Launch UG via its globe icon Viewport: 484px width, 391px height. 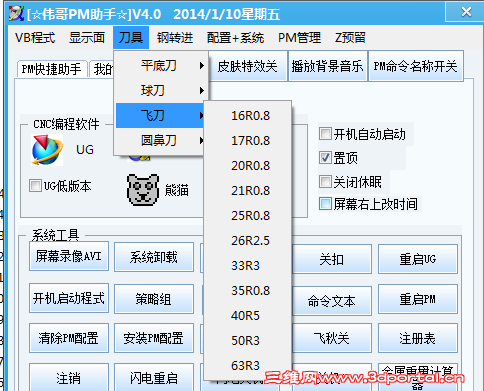(x=47, y=150)
